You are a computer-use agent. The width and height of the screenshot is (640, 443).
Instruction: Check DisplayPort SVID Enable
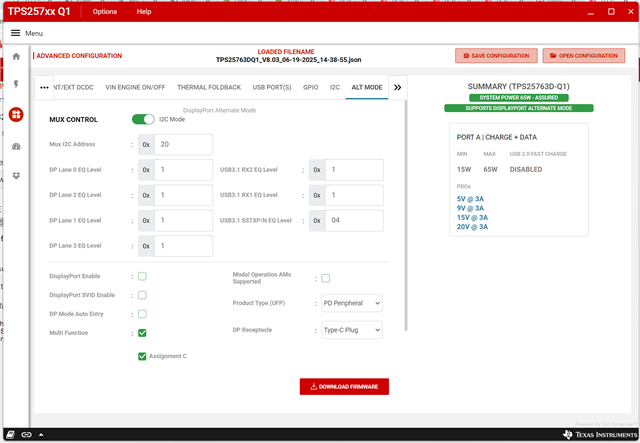coord(142,295)
